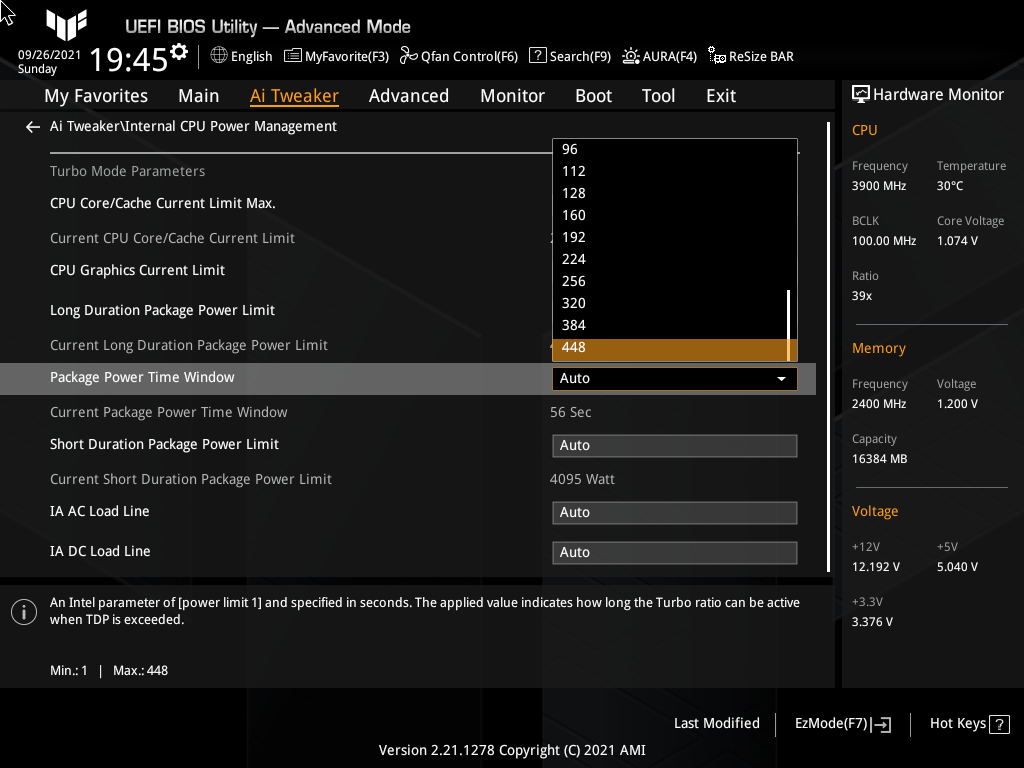This screenshot has width=1024, height=768.
Task: Add this page to MyFavorite
Action: [336, 56]
